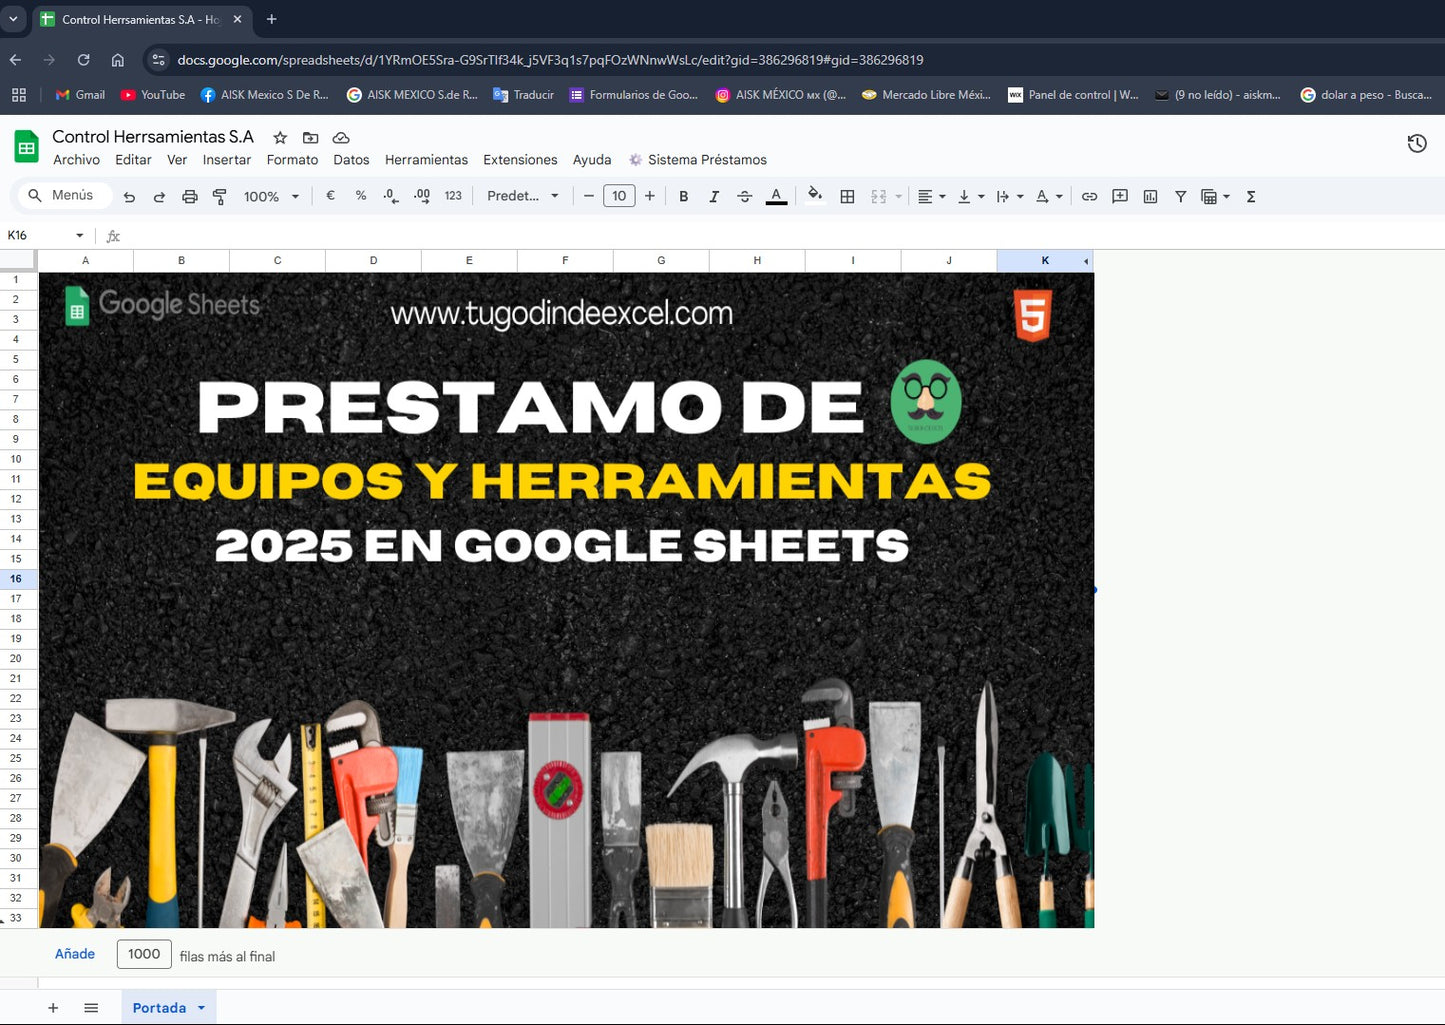
Task: Switch to the Sistema Préstamos menu
Action: click(x=706, y=159)
